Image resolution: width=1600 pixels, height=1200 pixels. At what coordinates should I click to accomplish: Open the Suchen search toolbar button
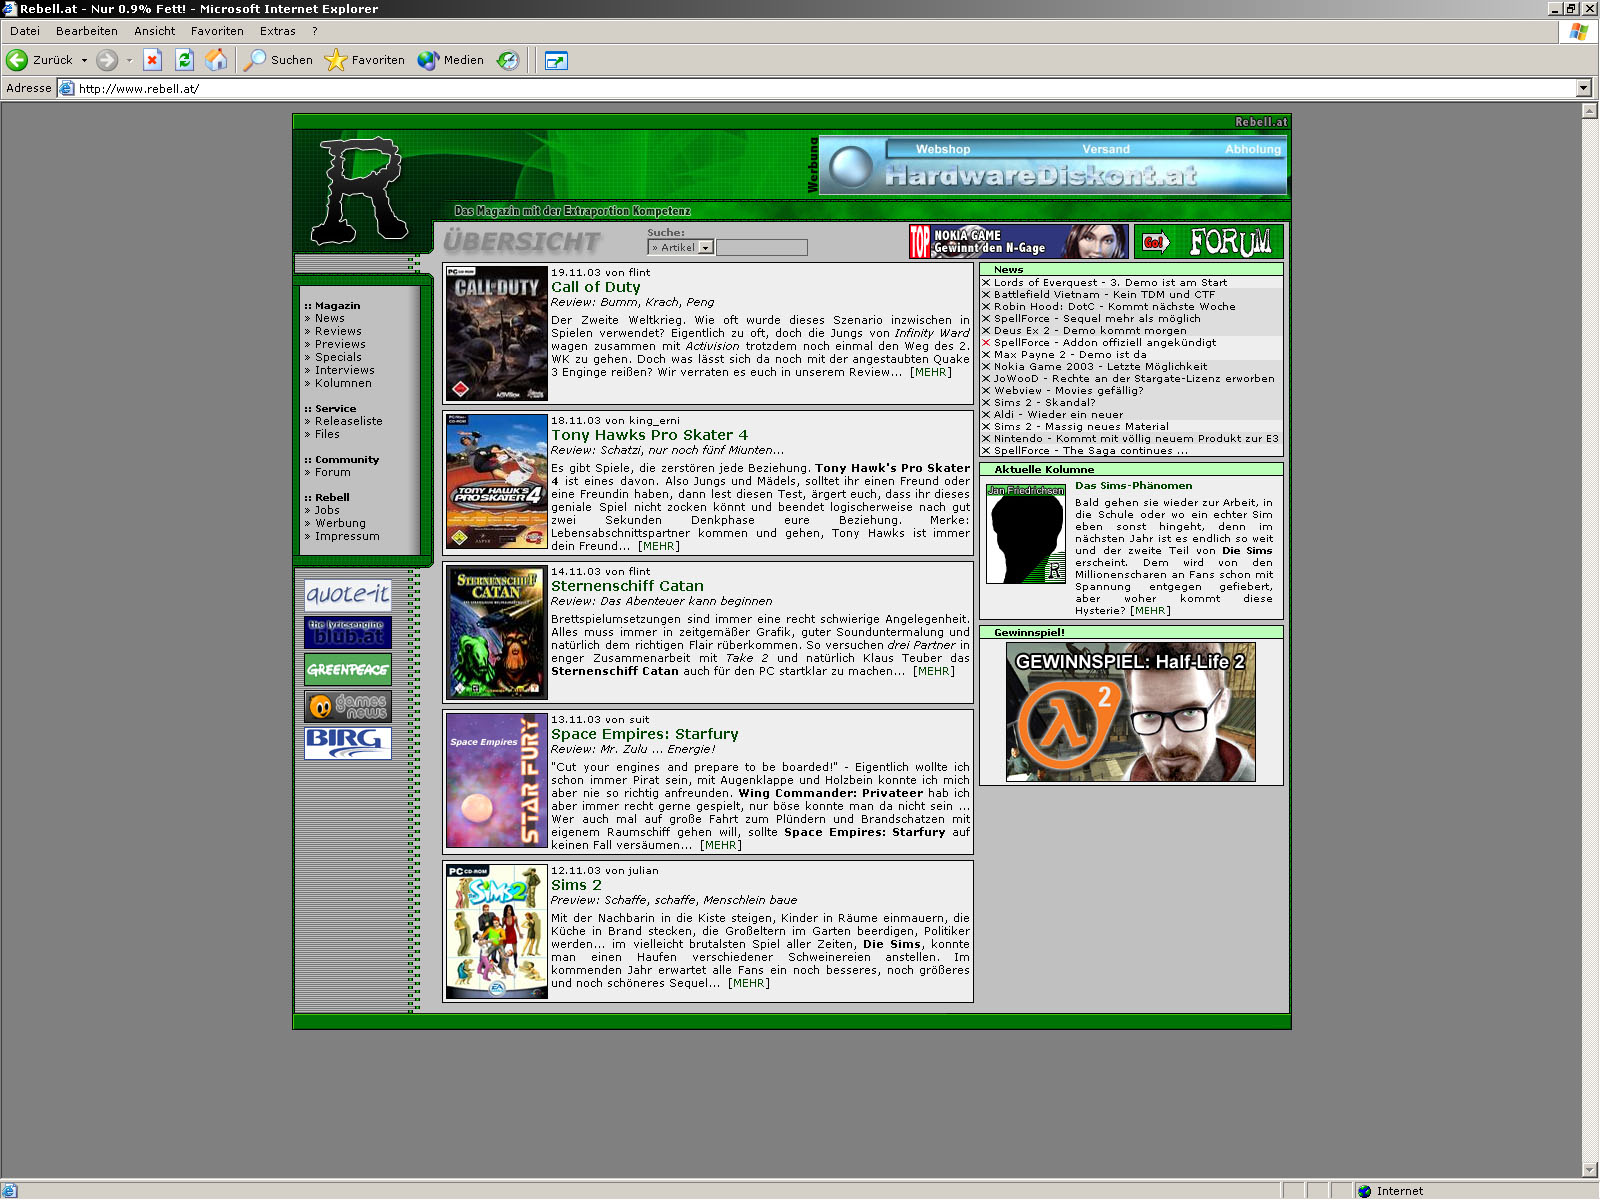pyautogui.click(x=279, y=60)
